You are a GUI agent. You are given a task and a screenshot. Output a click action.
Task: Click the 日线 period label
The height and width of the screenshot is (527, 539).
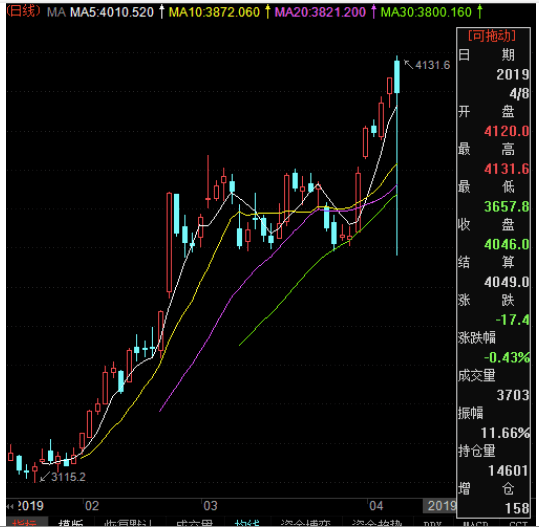click(x=23, y=11)
